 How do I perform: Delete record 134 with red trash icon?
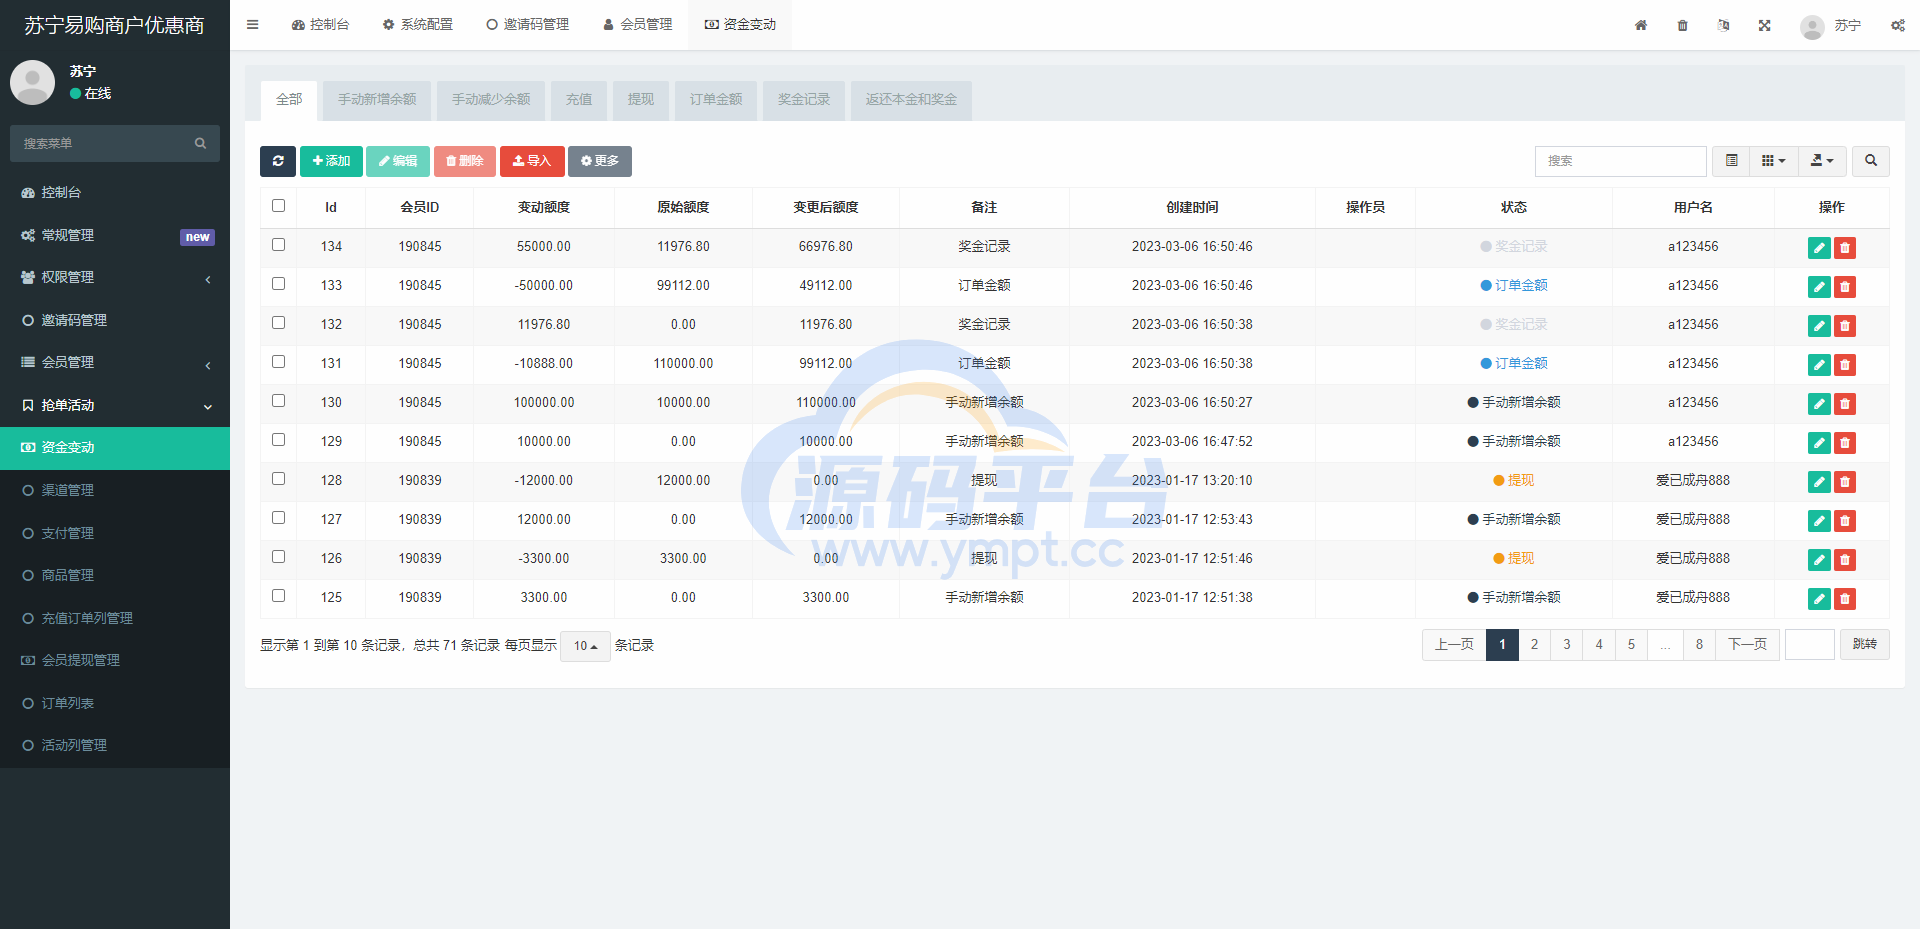click(1845, 248)
